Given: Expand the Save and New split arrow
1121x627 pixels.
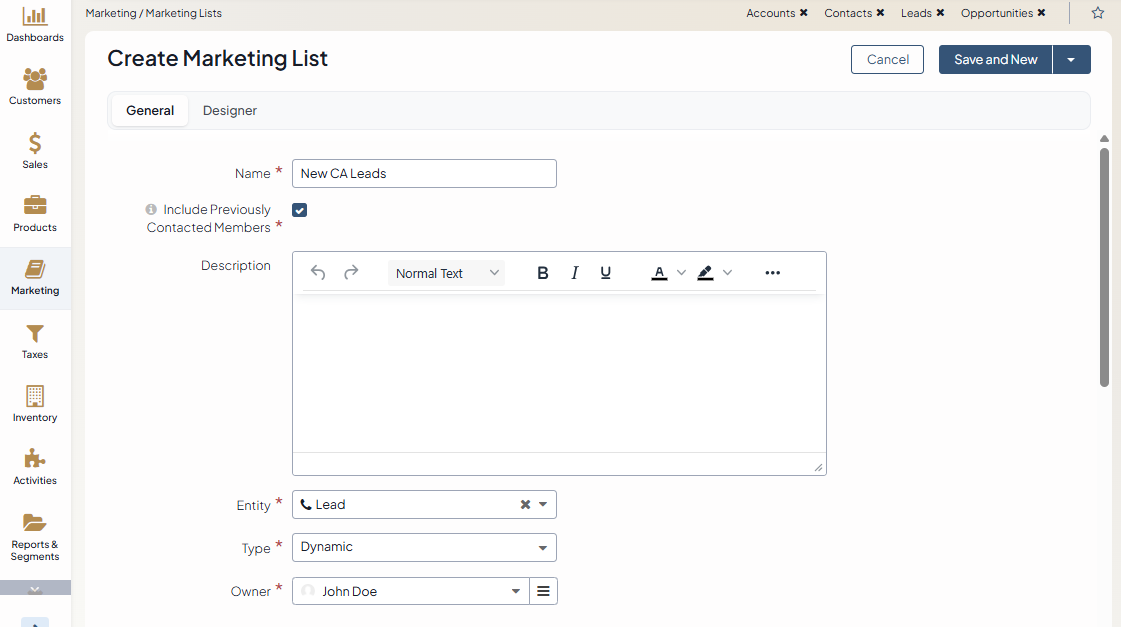Looking at the screenshot, I should 1071,60.
